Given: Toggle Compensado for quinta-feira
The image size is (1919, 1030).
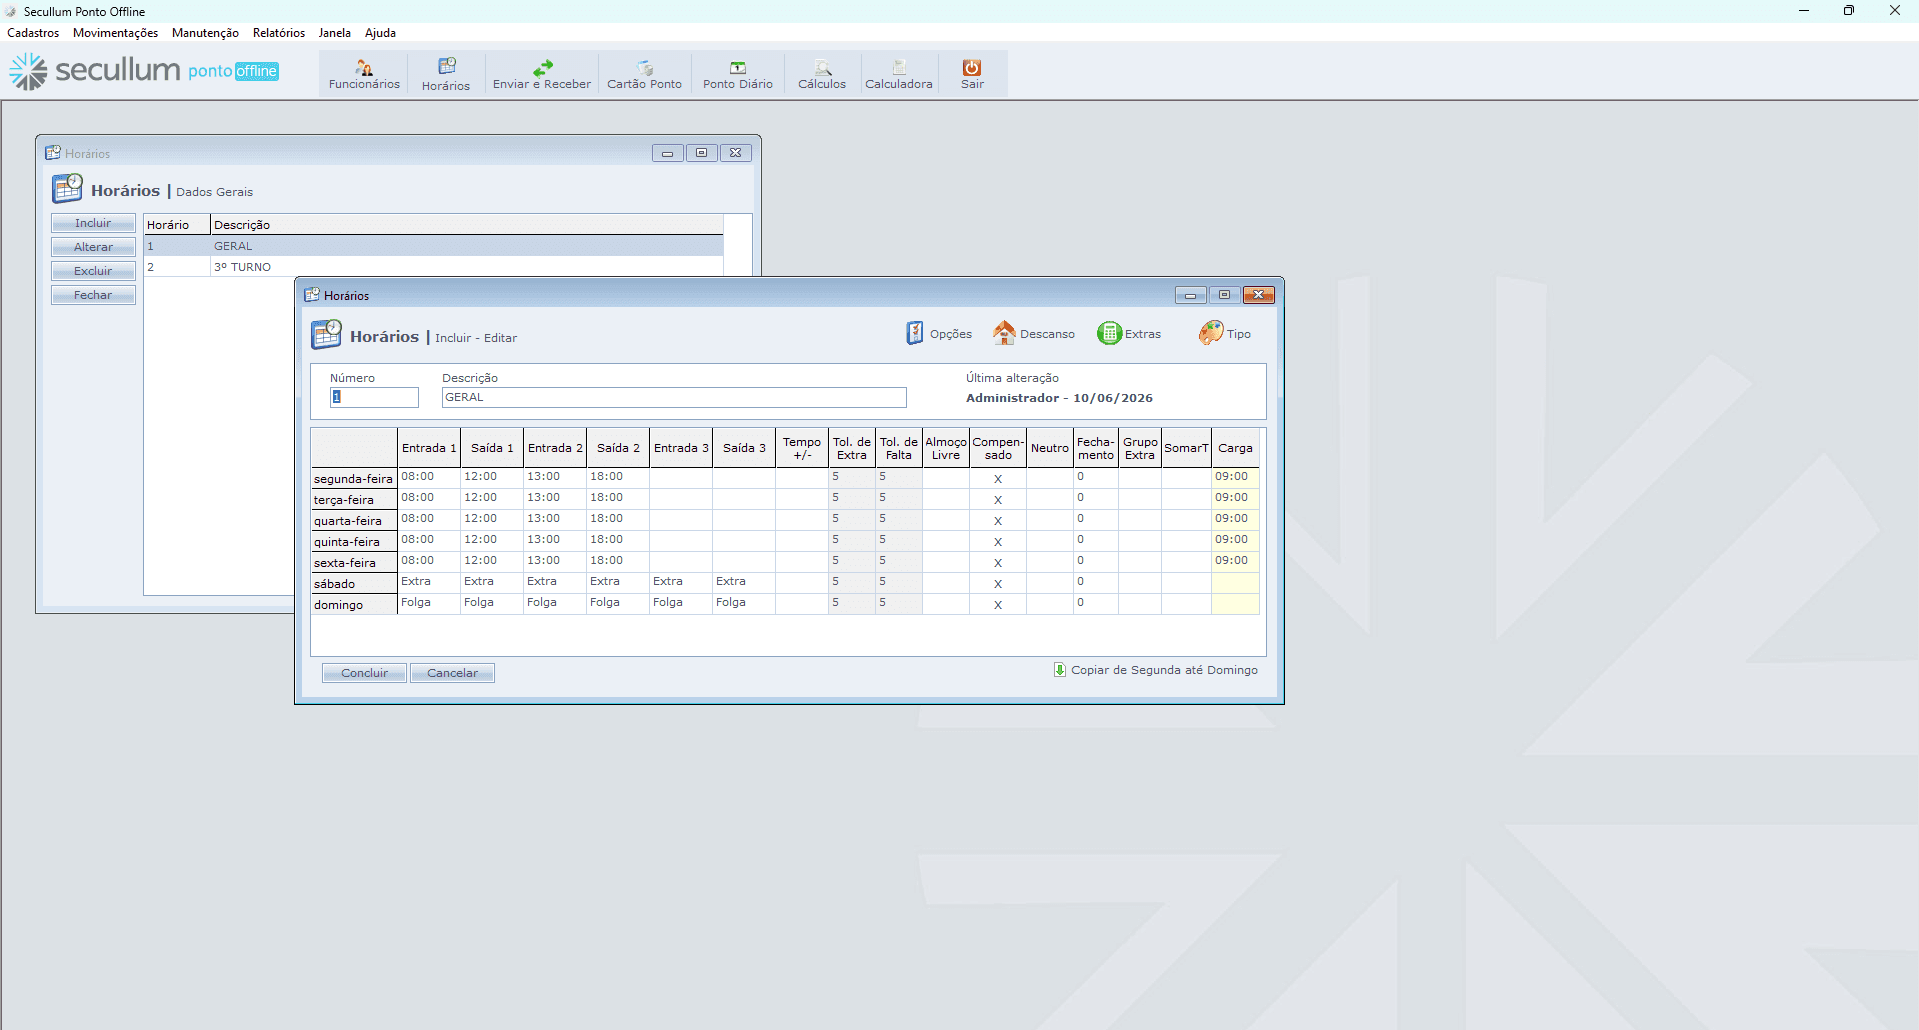Looking at the screenshot, I should pyautogui.click(x=998, y=541).
